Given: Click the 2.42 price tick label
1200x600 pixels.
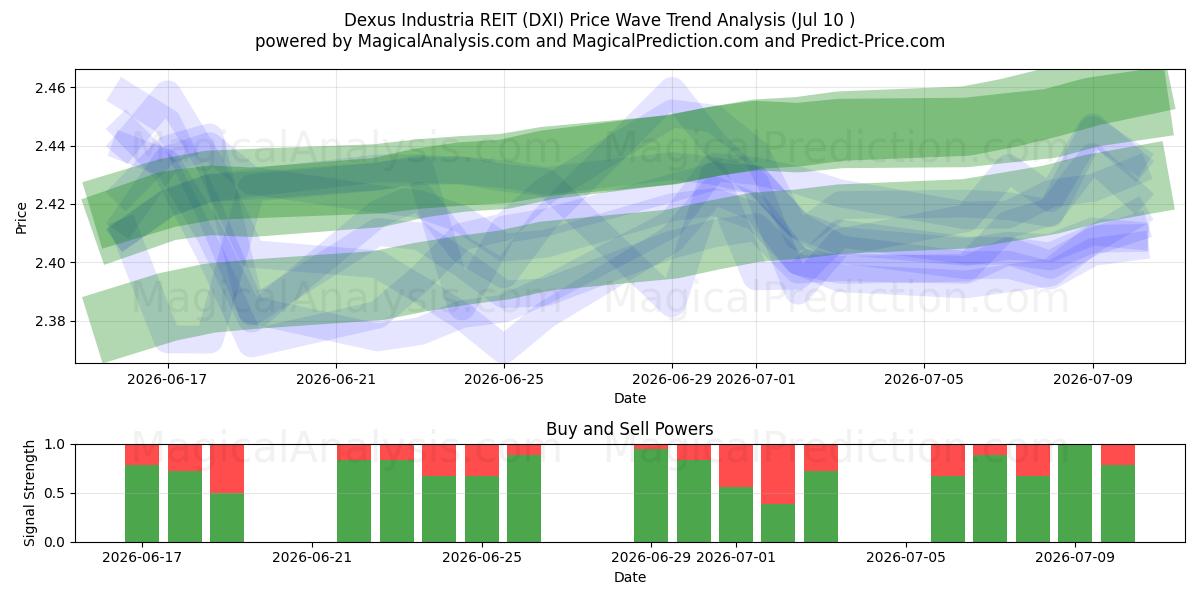Looking at the screenshot, I should coord(51,204).
